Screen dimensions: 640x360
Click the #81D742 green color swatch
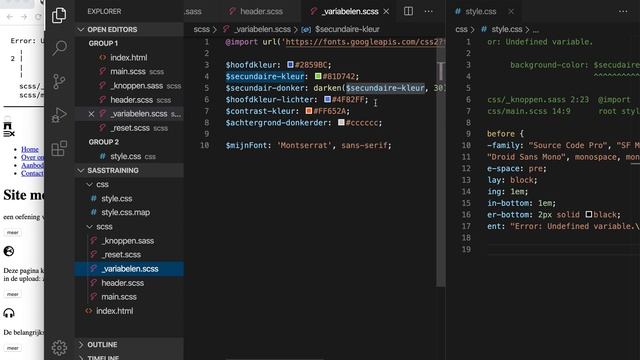coord(318,76)
